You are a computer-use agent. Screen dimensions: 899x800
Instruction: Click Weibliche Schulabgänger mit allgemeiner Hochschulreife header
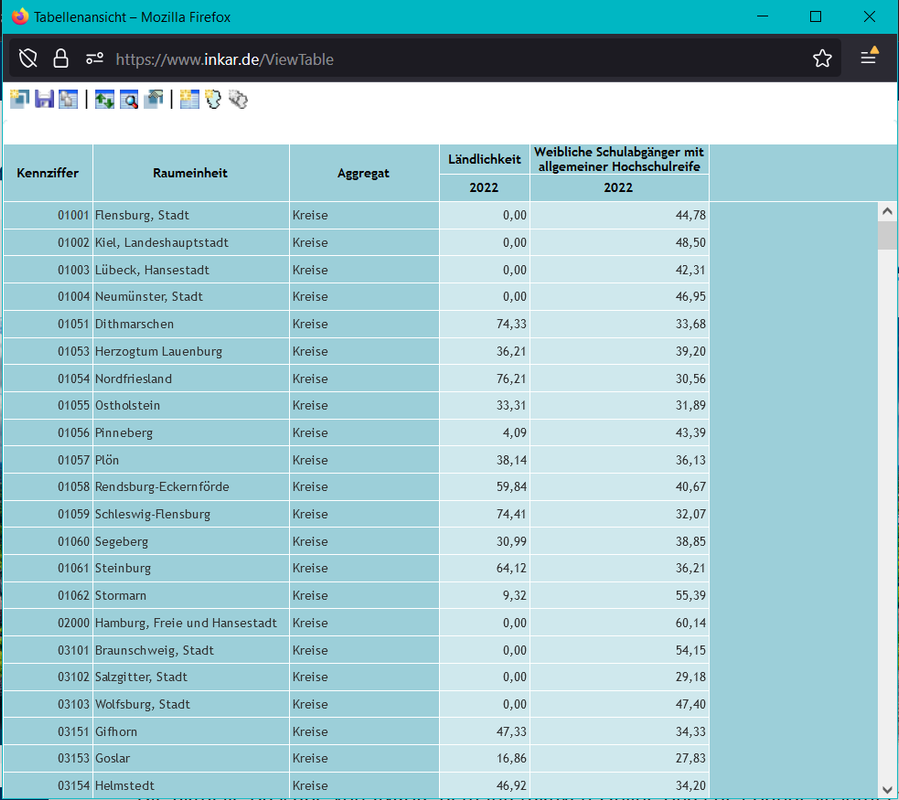(x=619, y=159)
